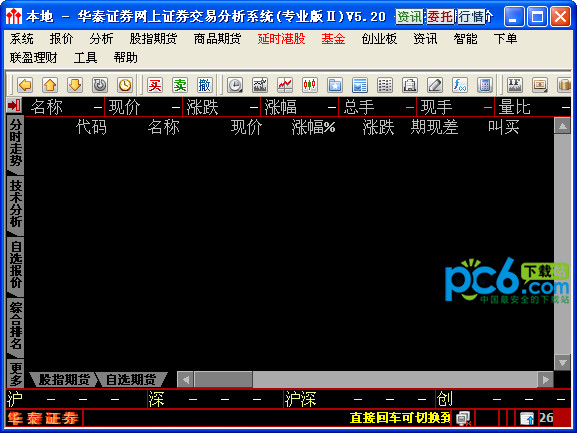Click the orange down arrow icon

pos(75,85)
